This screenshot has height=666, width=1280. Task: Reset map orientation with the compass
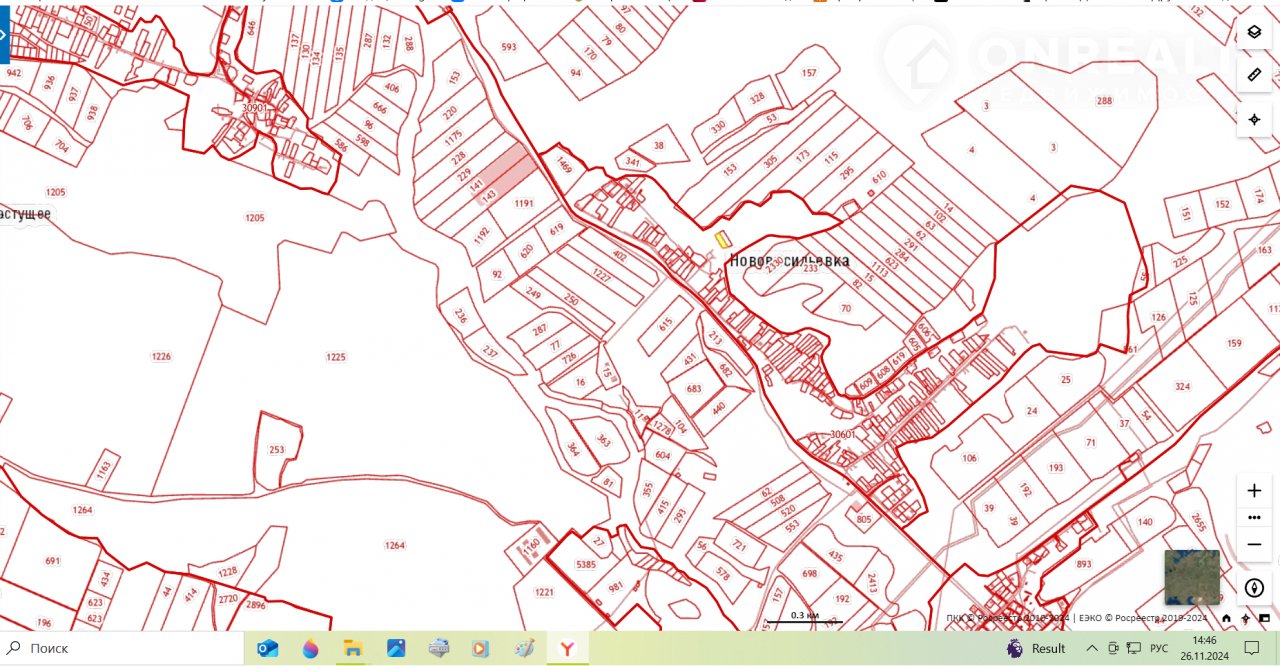(x=1254, y=588)
